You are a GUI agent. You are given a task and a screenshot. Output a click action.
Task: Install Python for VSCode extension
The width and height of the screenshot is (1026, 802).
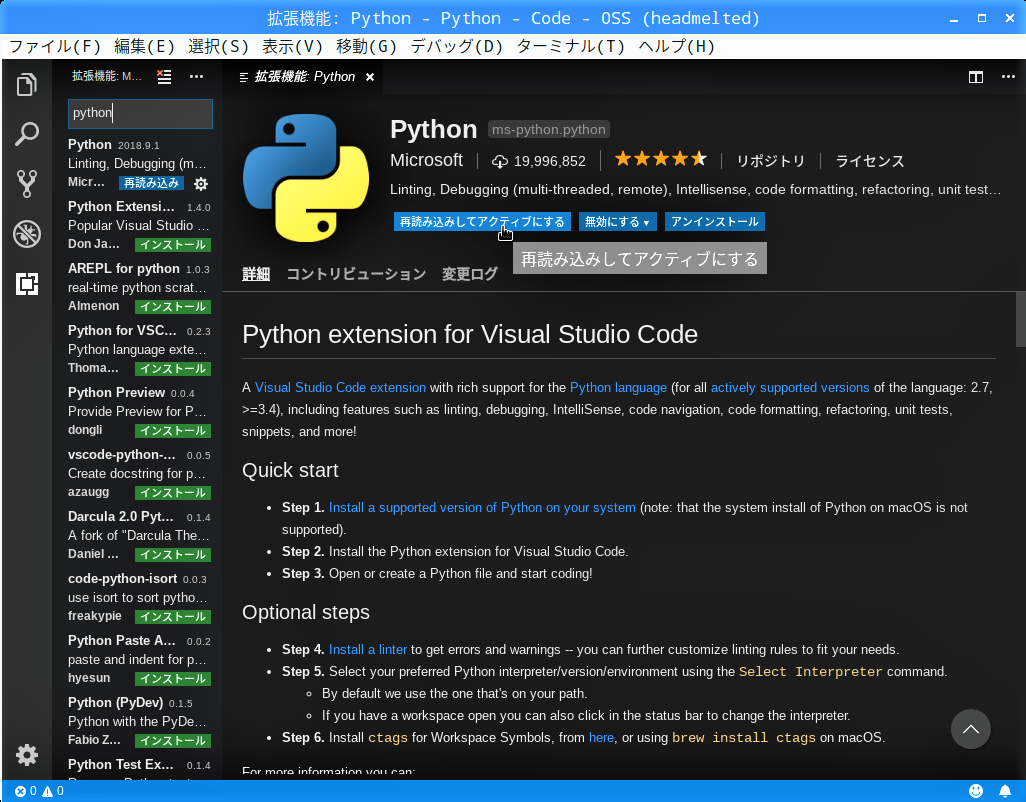coord(173,369)
